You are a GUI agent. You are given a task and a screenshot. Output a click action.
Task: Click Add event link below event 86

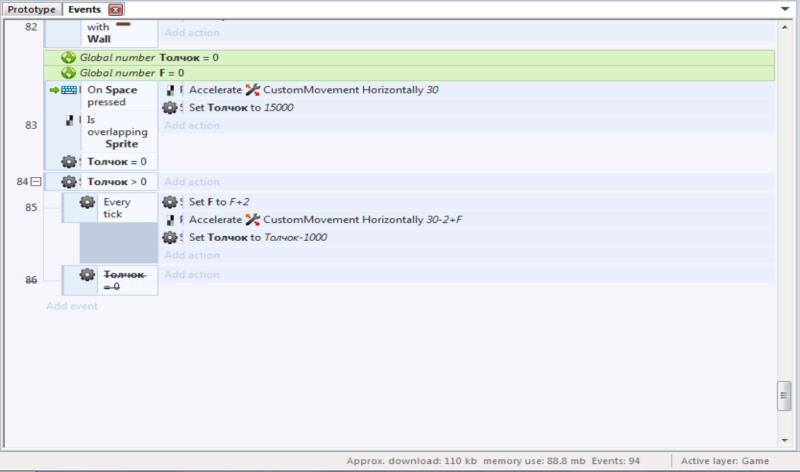[72, 306]
